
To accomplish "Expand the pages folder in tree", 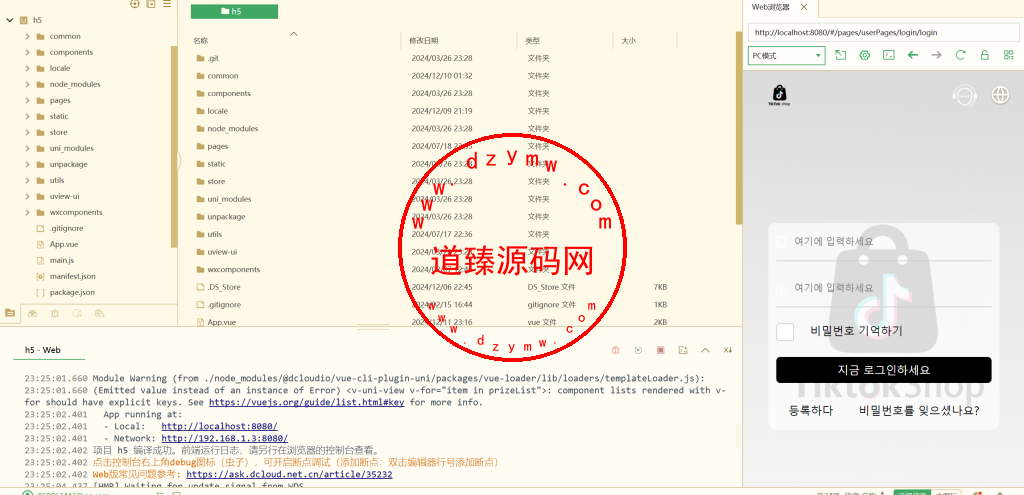I will tap(27, 100).
